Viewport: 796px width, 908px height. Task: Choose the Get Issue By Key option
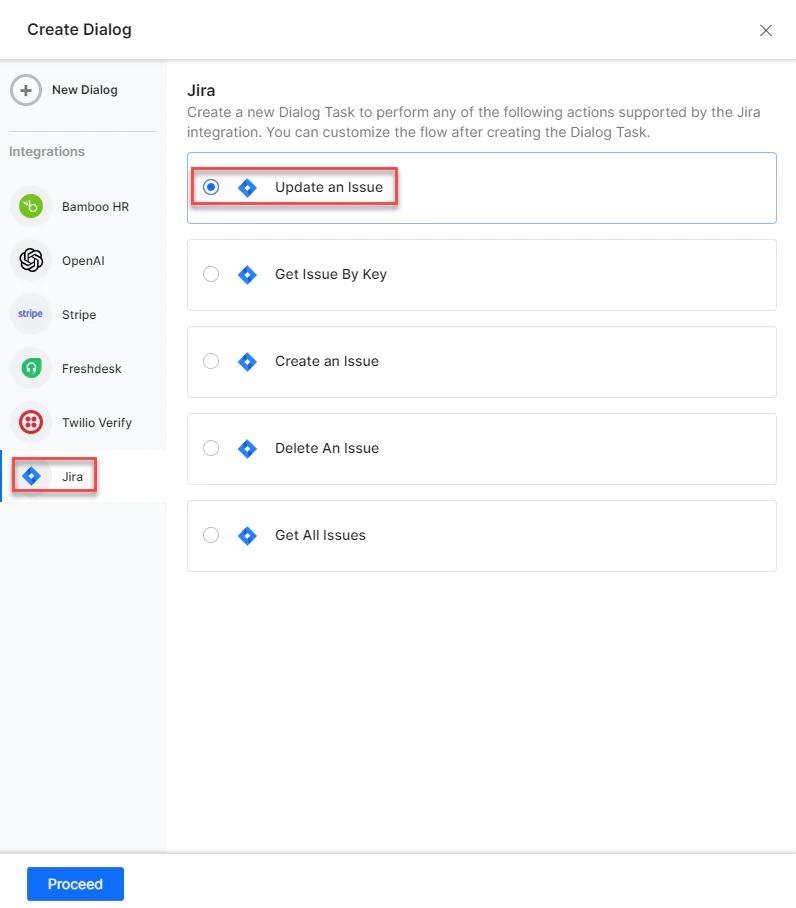point(211,274)
